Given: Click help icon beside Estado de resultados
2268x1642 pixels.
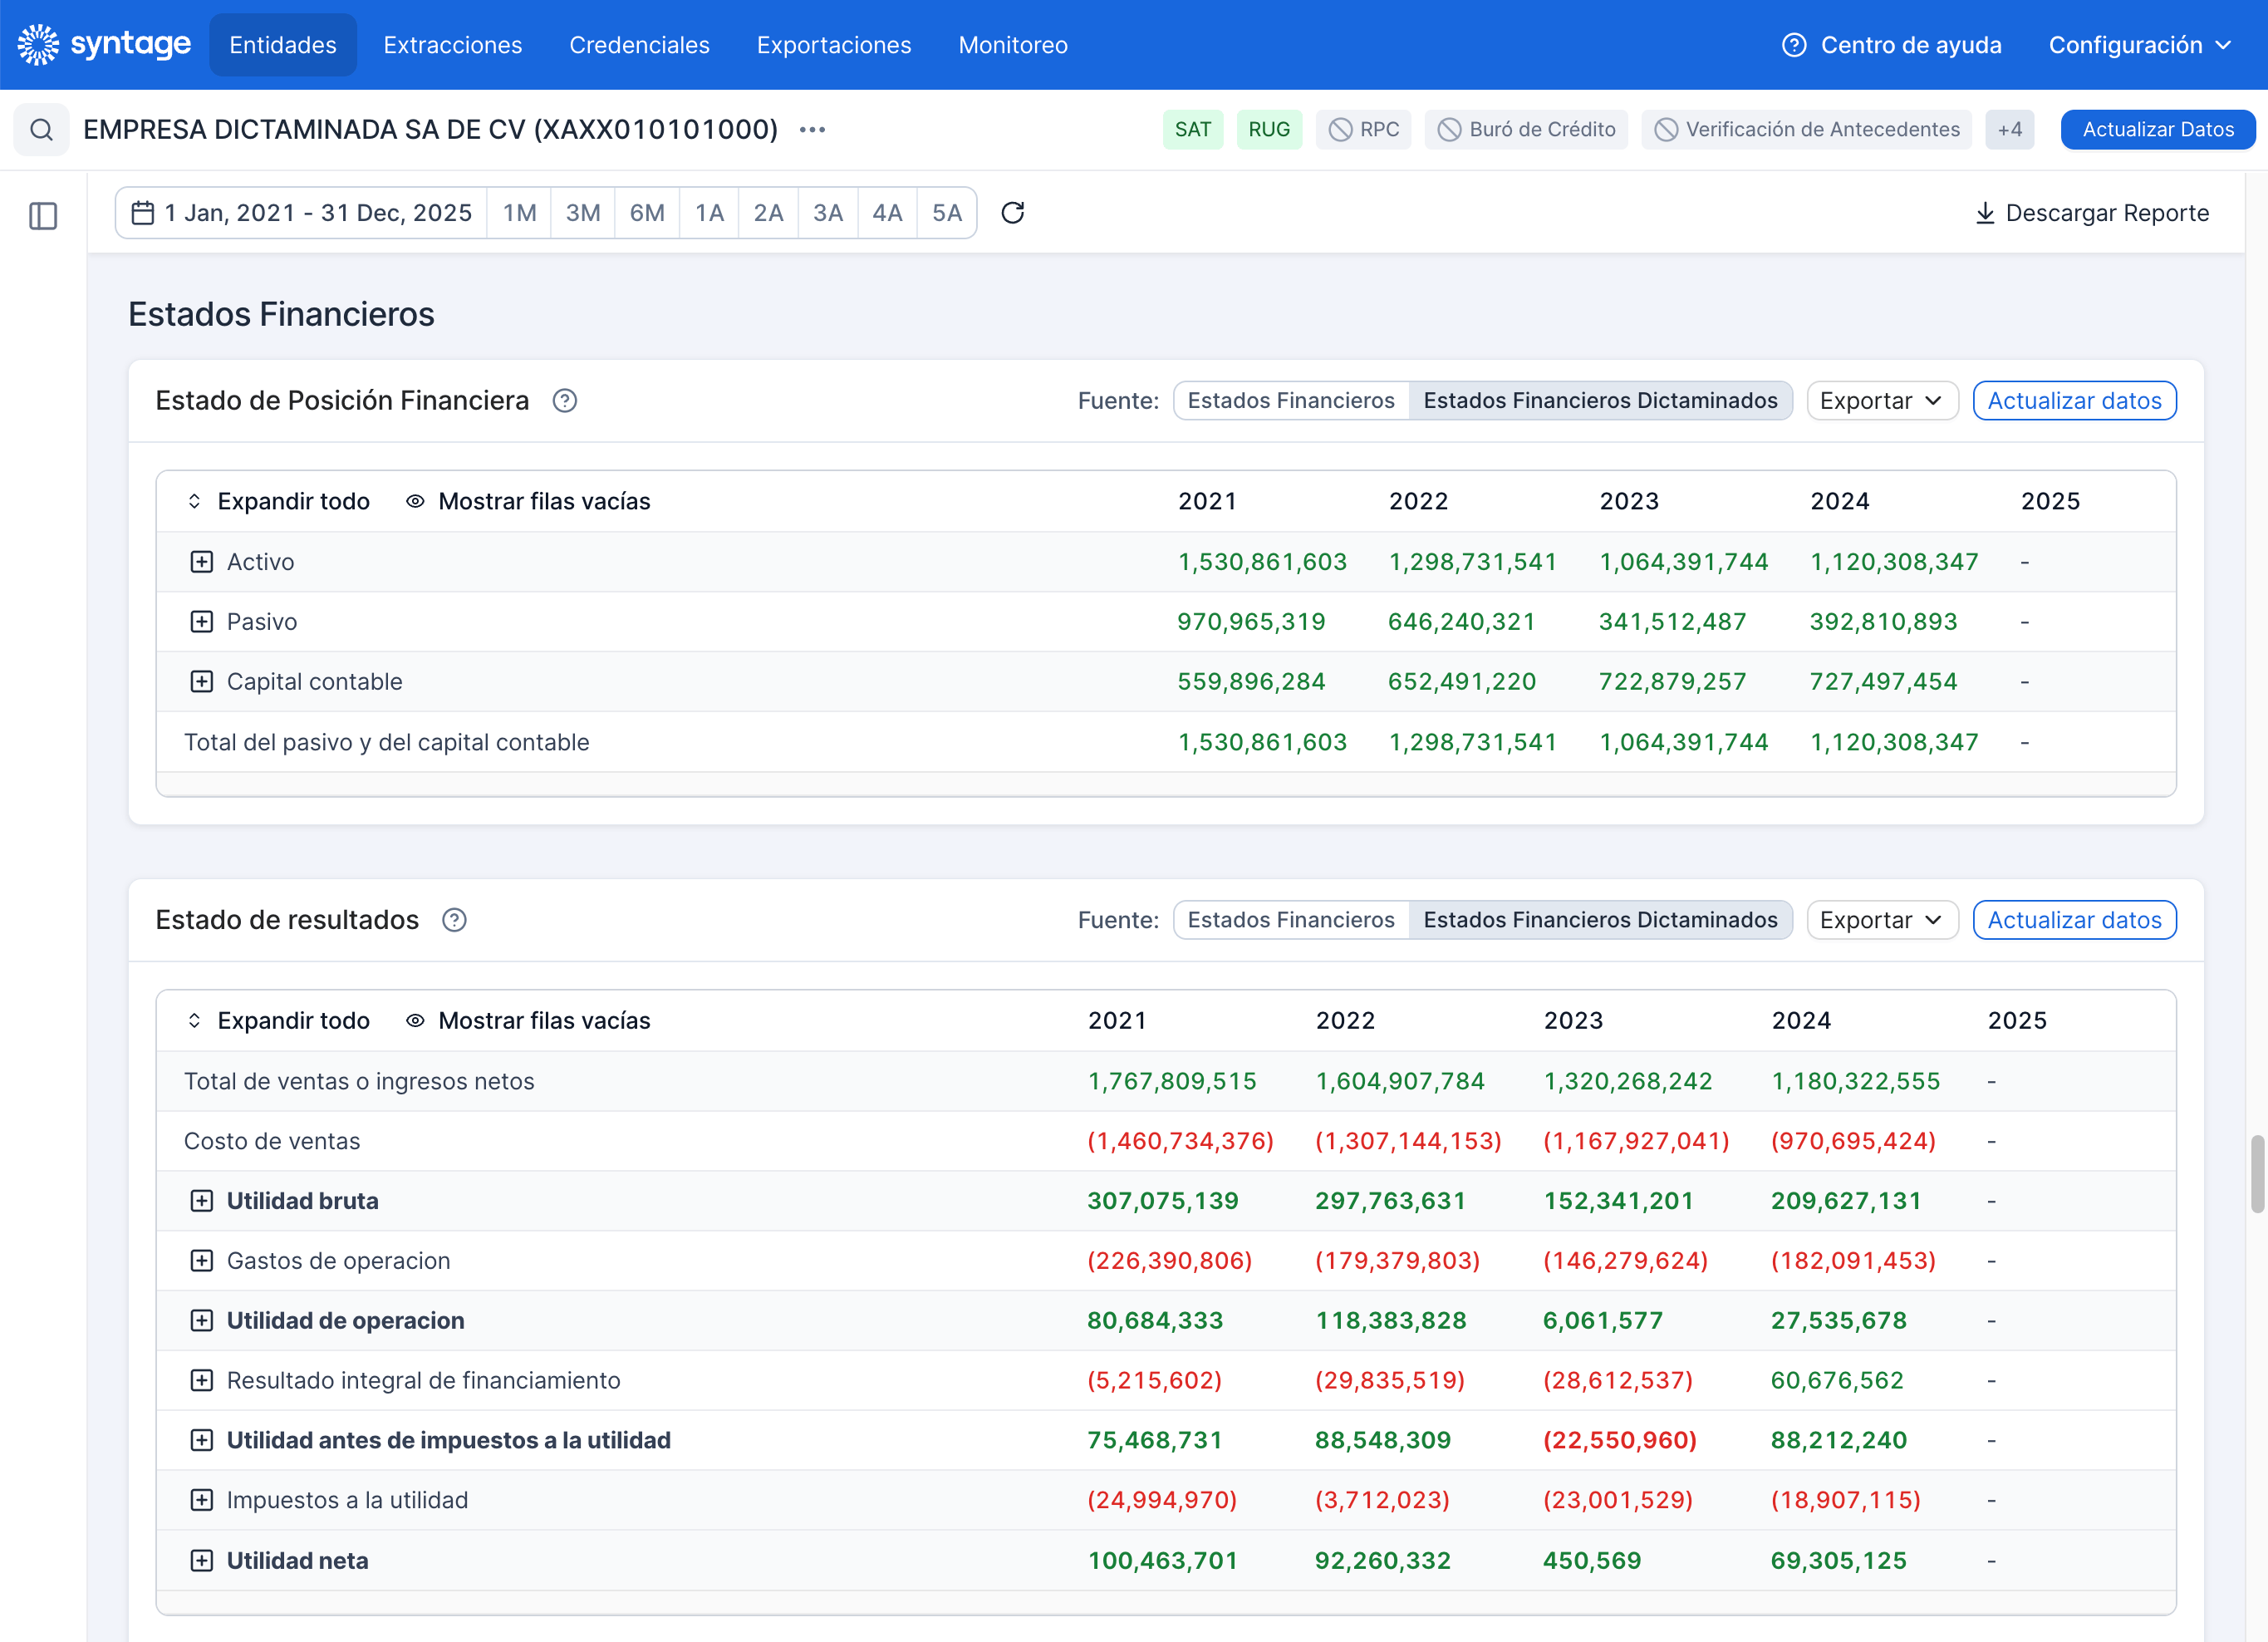Looking at the screenshot, I should [x=454, y=920].
